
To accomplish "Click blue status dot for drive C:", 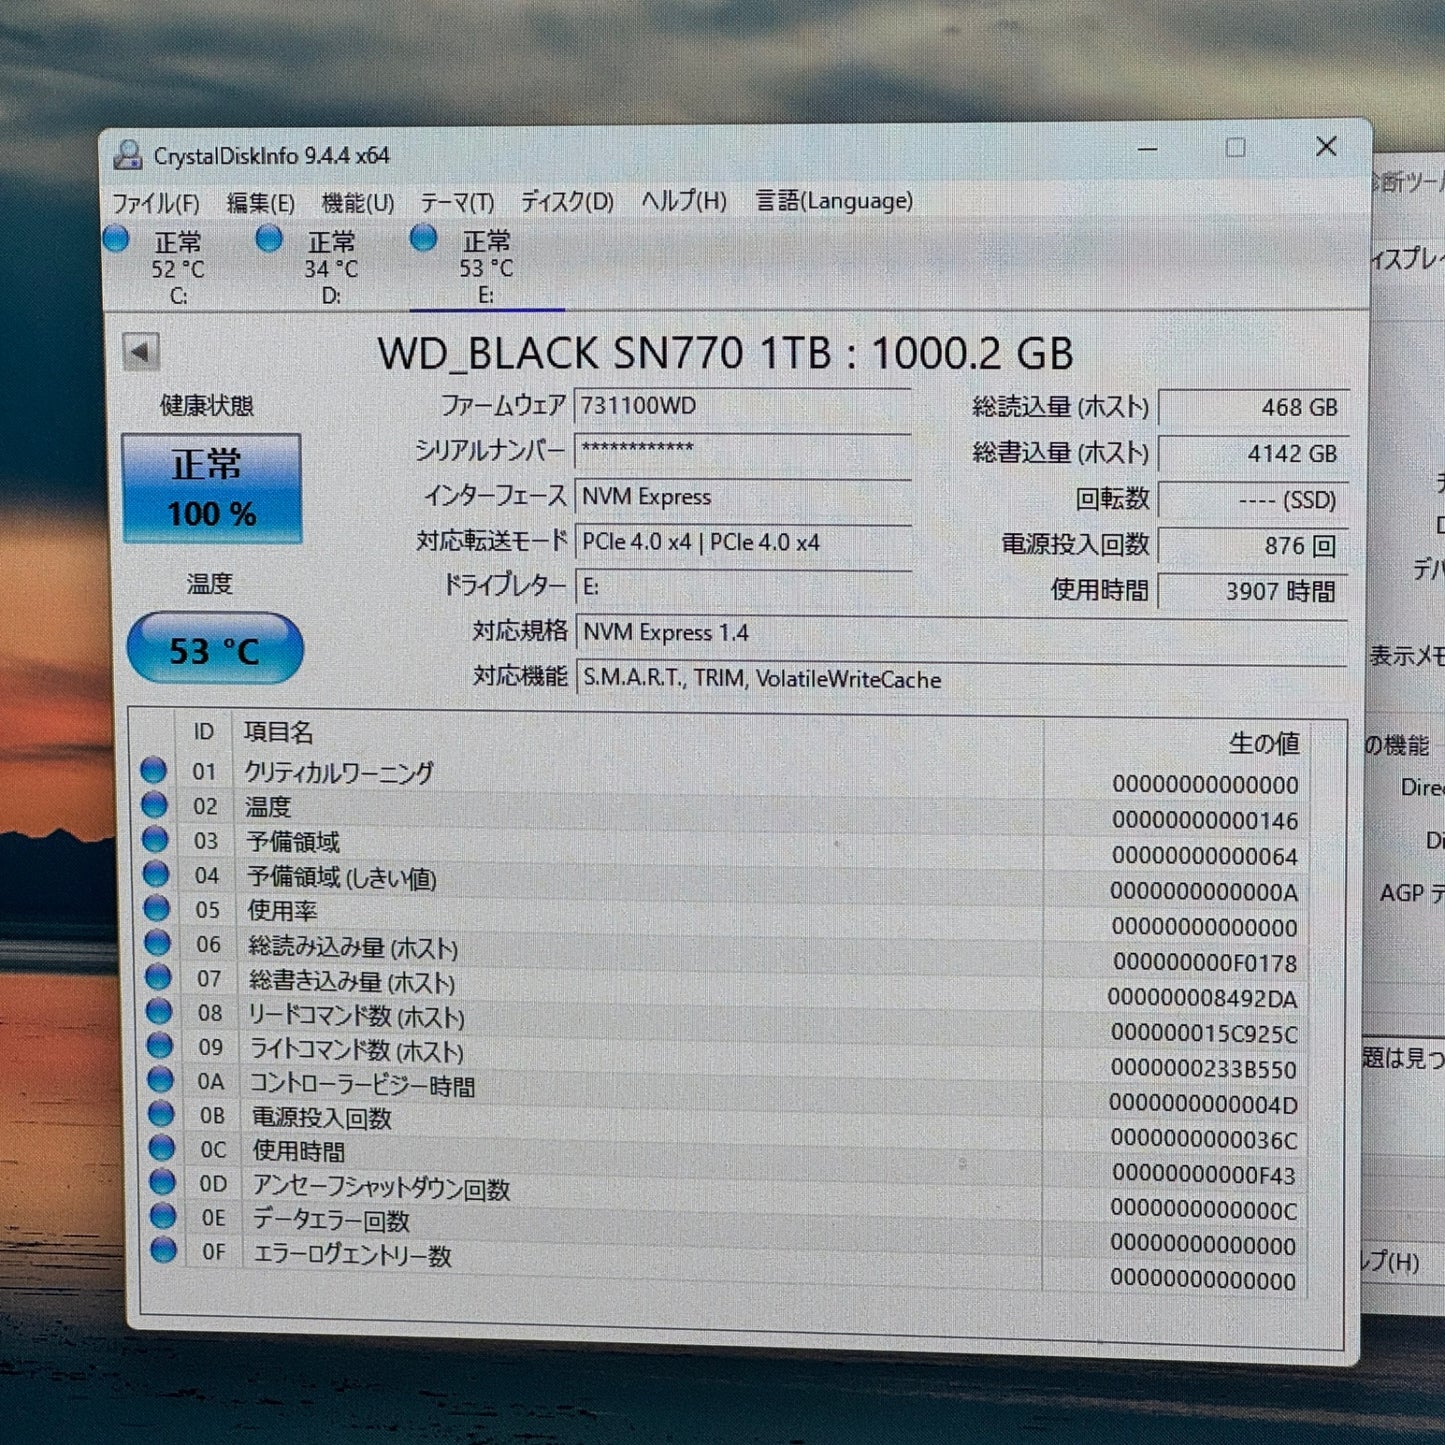I will point(116,239).
